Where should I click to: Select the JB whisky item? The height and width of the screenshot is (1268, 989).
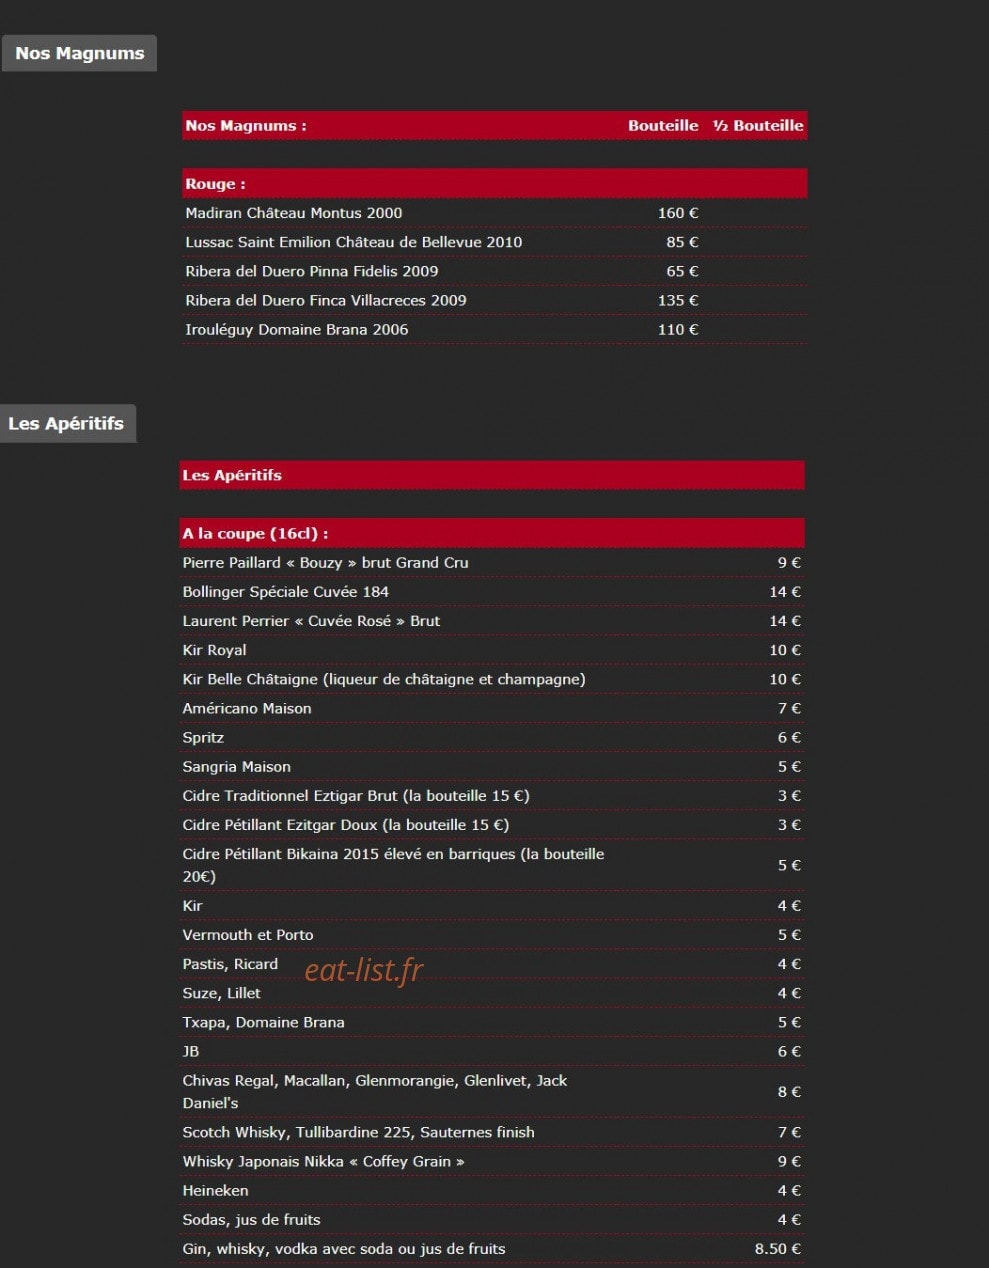[x=190, y=1051]
